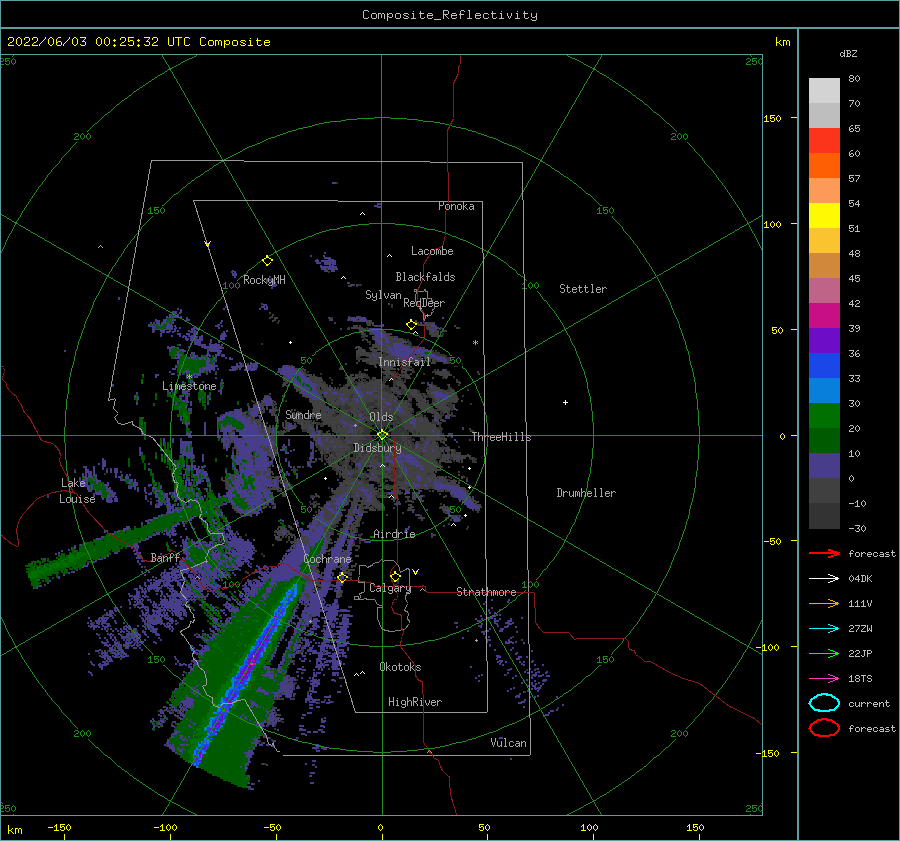Click the Airdrie city label
The height and width of the screenshot is (841, 900).
pyautogui.click(x=394, y=534)
